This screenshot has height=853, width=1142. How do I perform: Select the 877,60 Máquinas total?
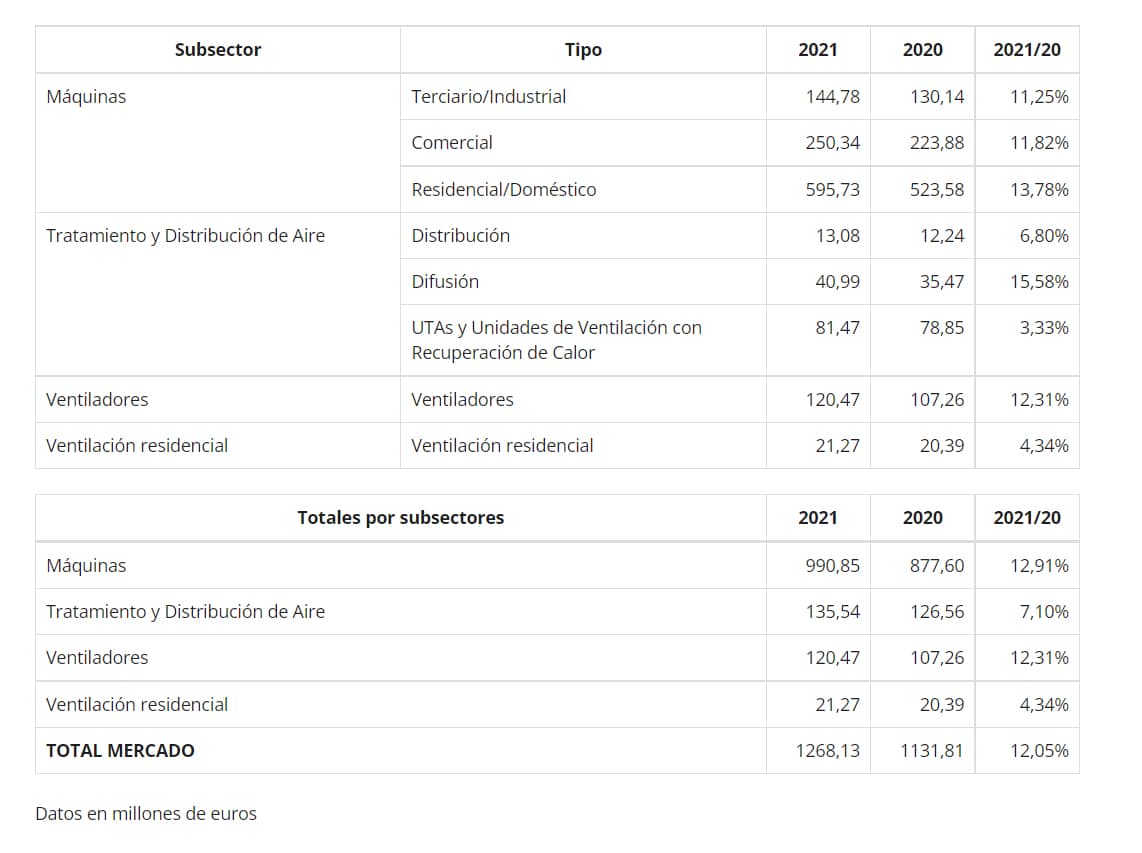(937, 566)
